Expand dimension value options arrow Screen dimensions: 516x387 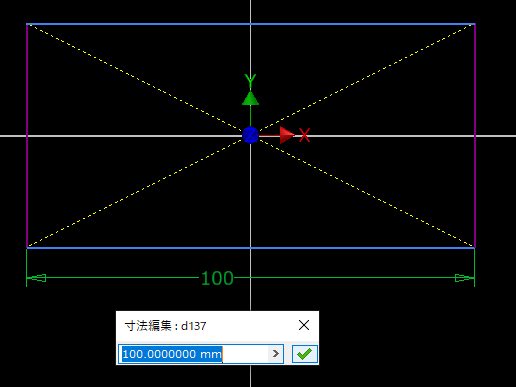point(276,354)
